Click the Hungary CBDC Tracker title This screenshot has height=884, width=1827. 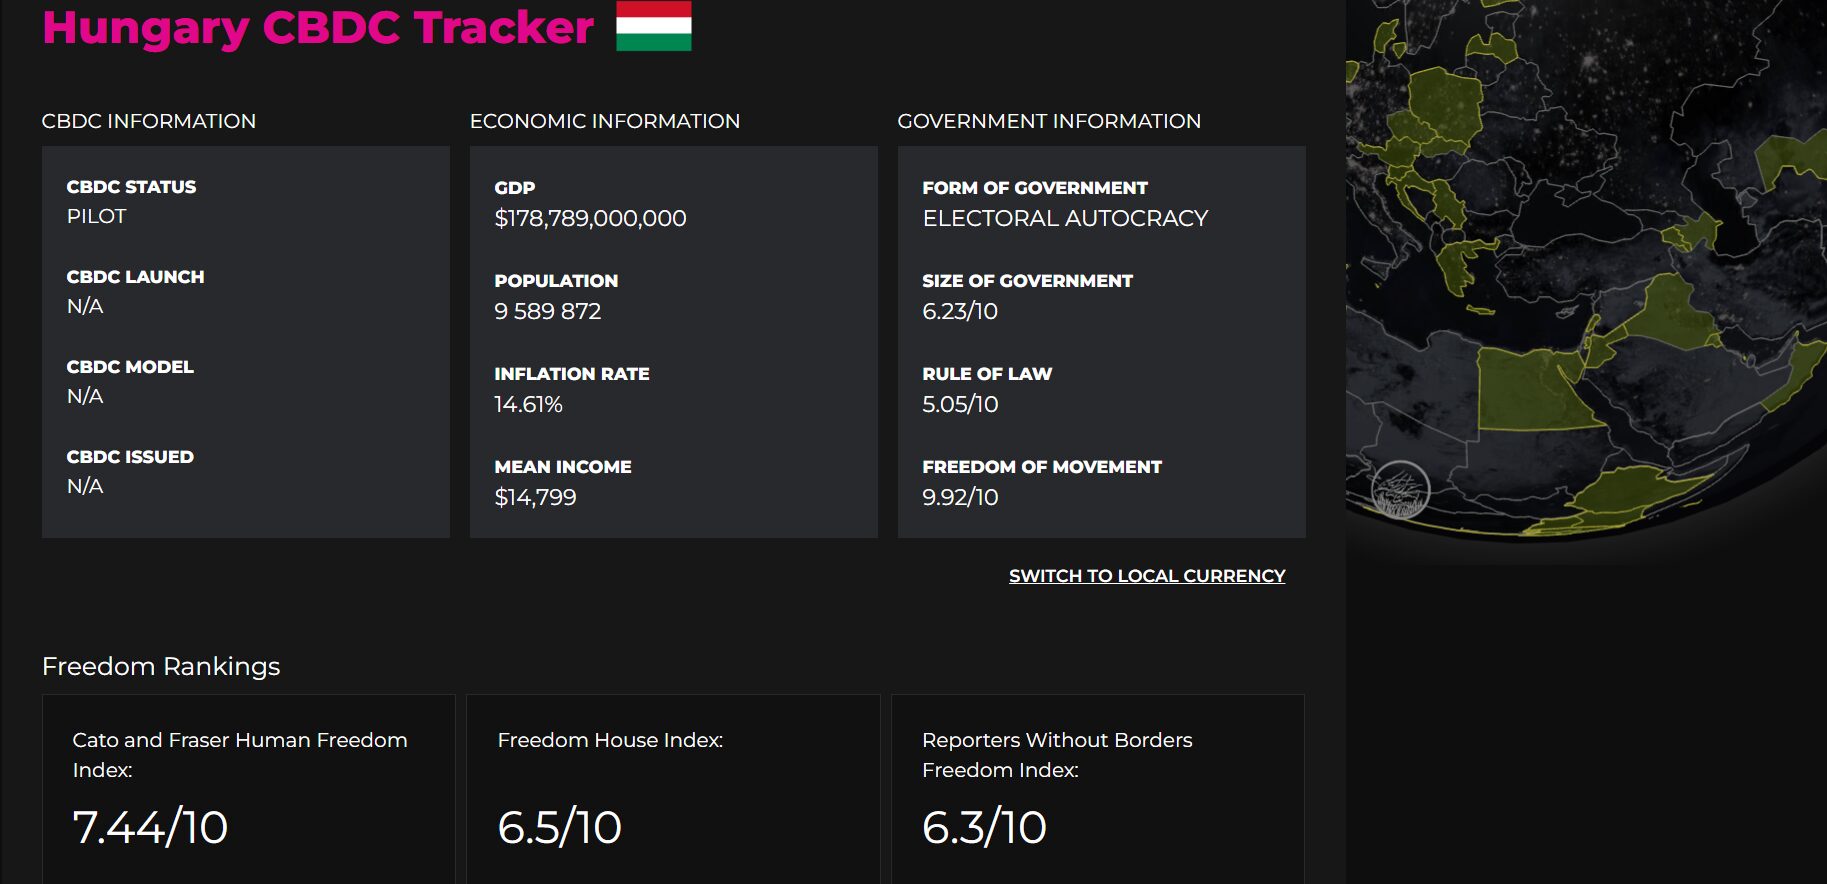pyautogui.click(x=318, y=27)
